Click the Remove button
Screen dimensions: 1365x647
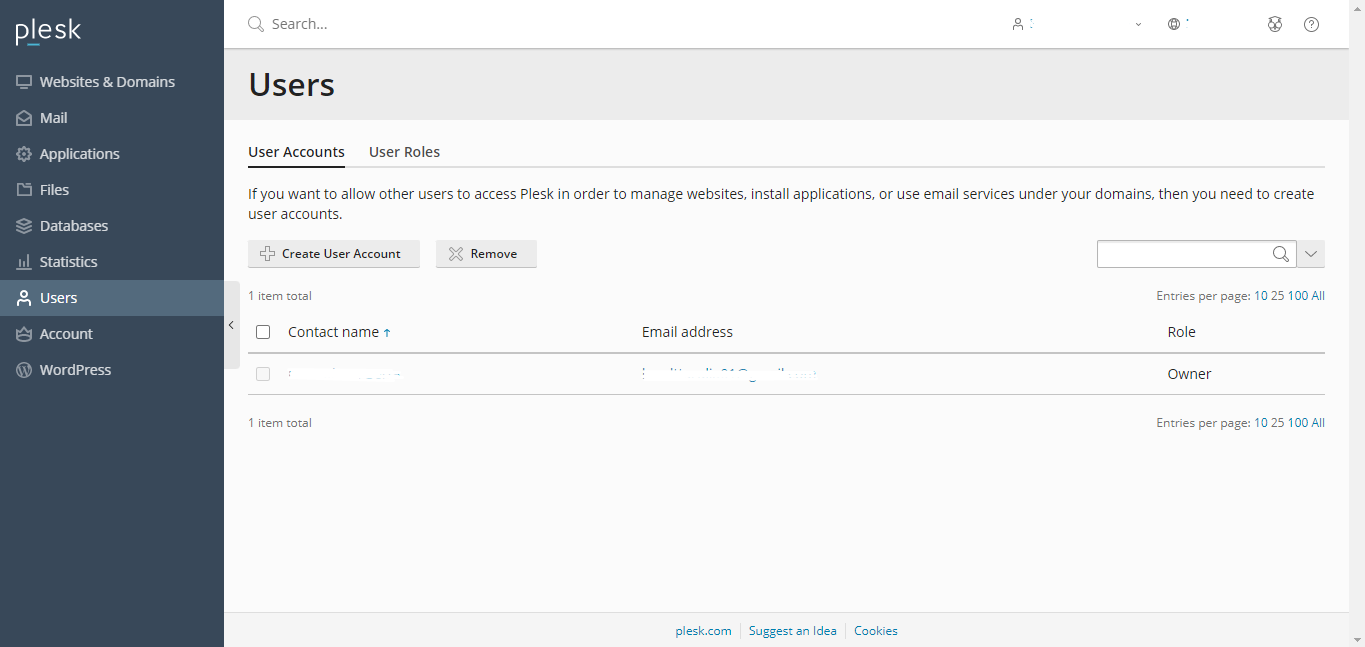click(x=486, y=254)
